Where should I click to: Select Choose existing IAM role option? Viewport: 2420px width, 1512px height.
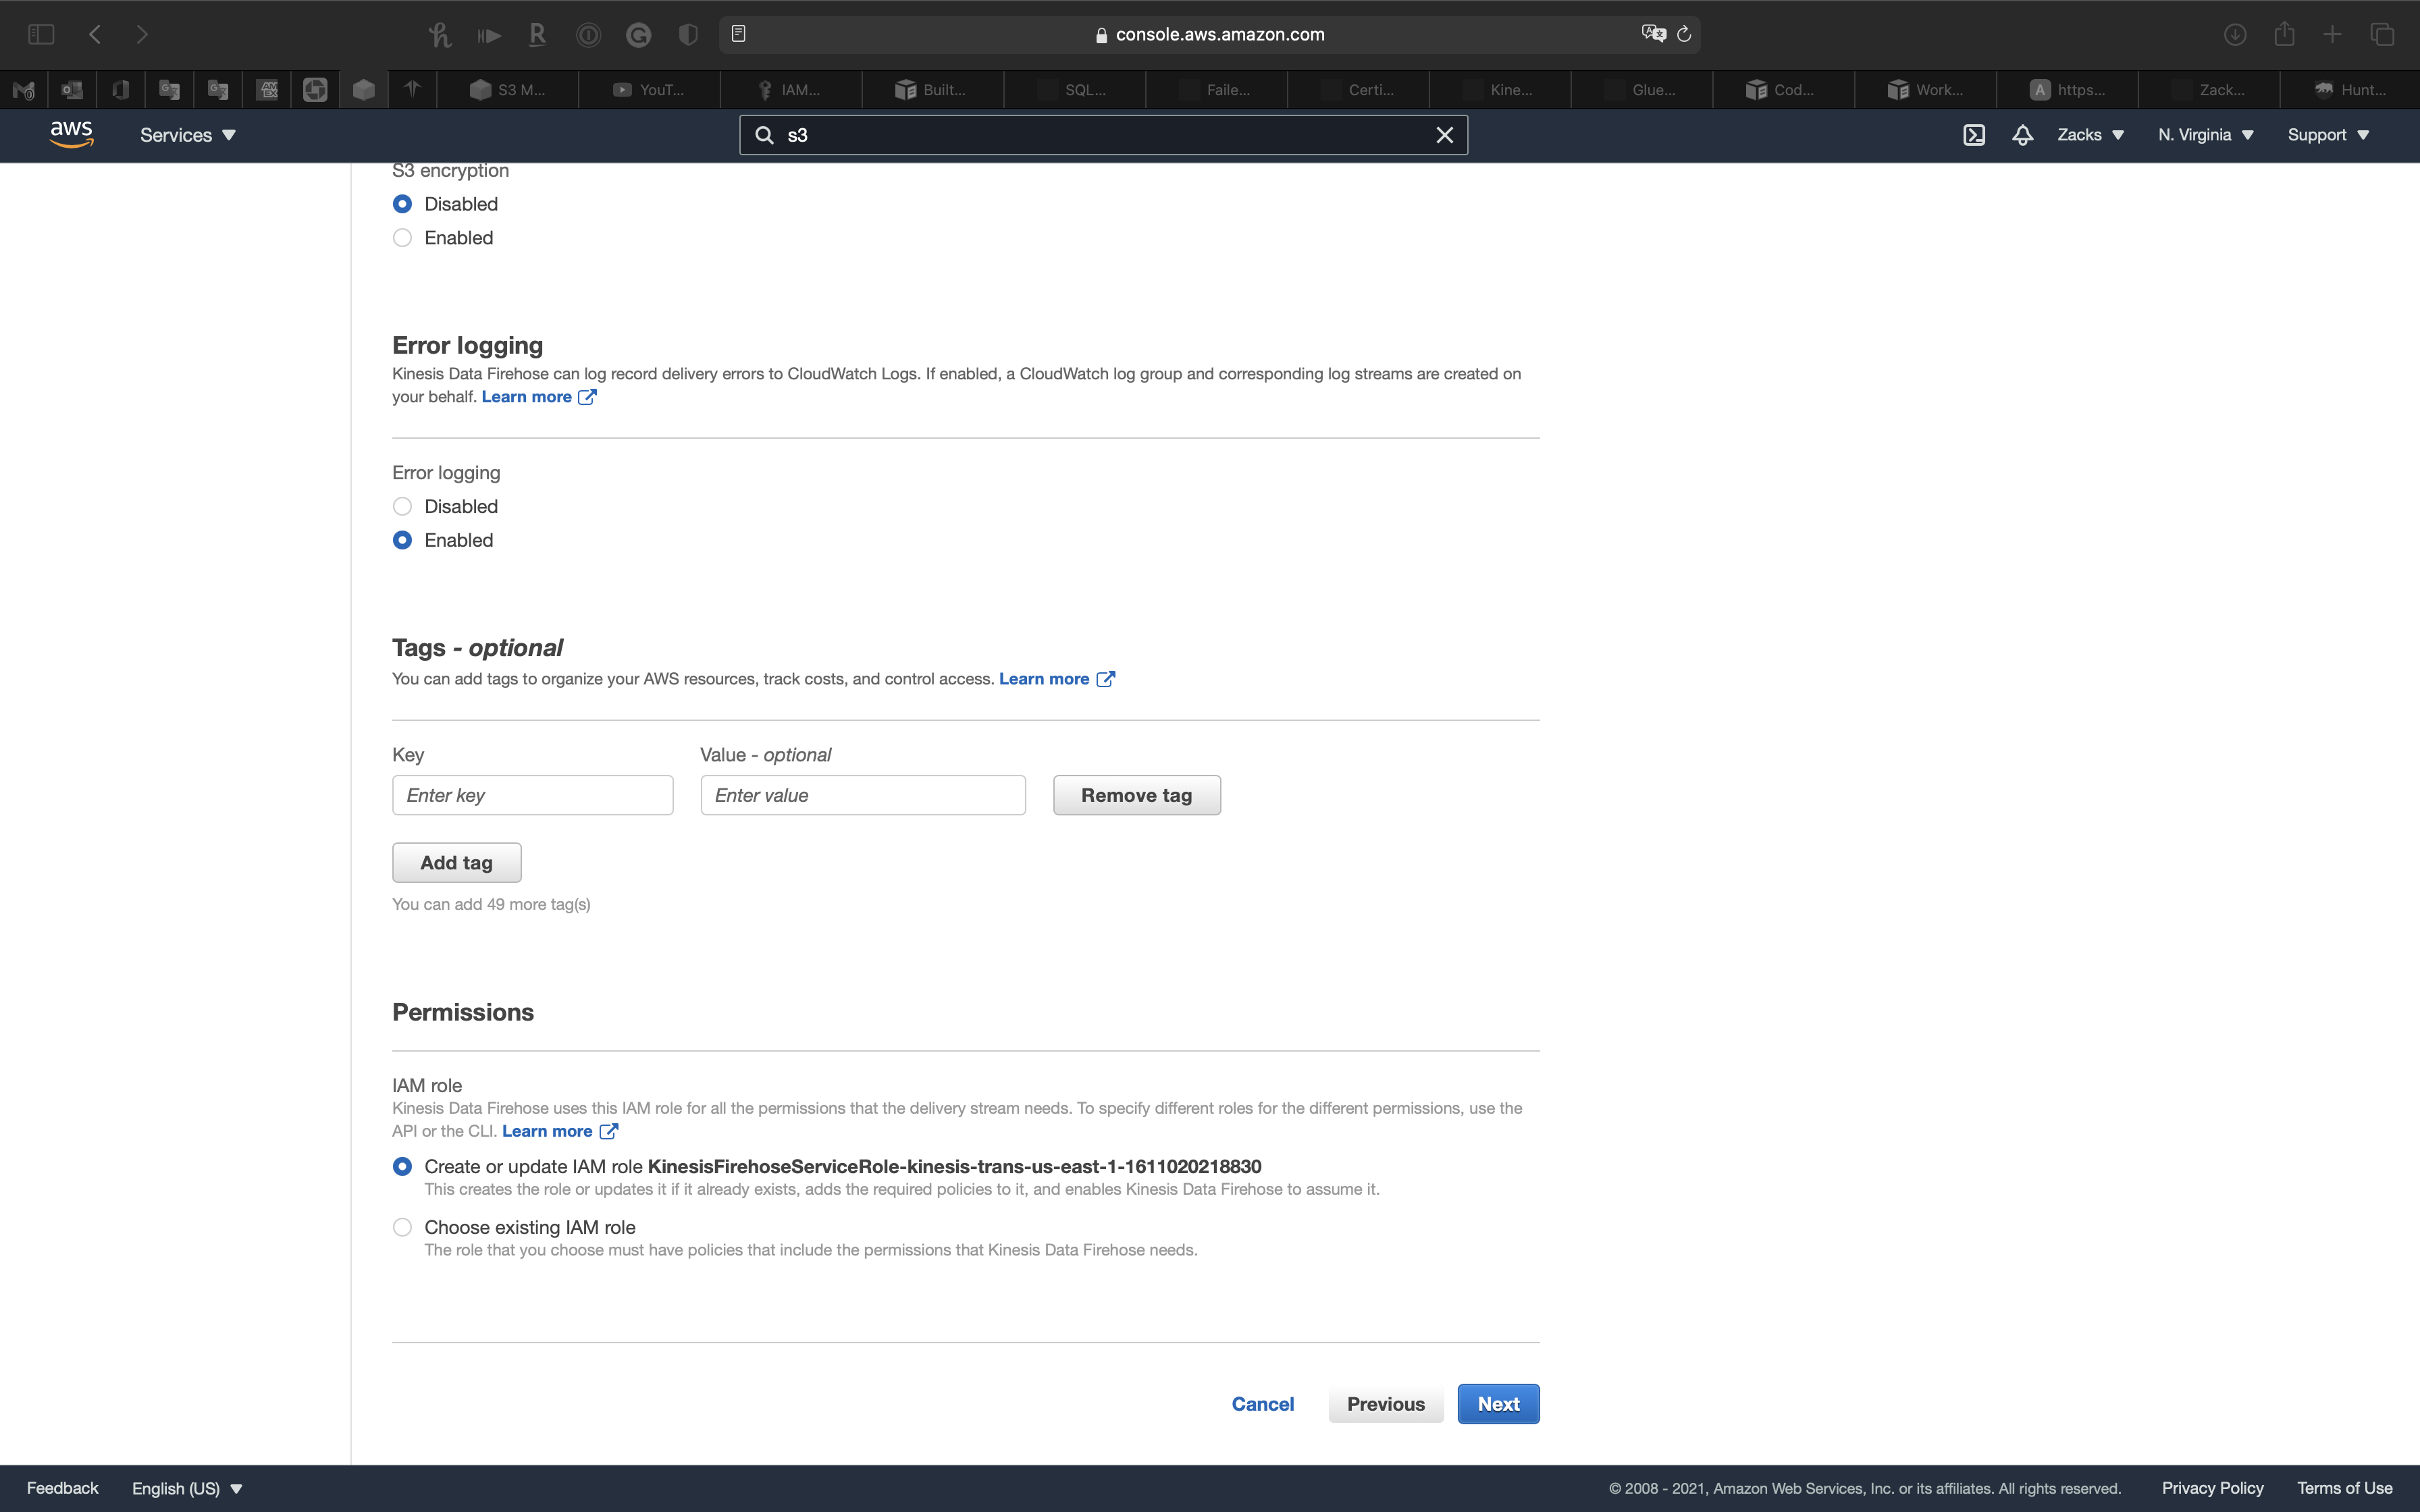click(x=402, y=1227)
